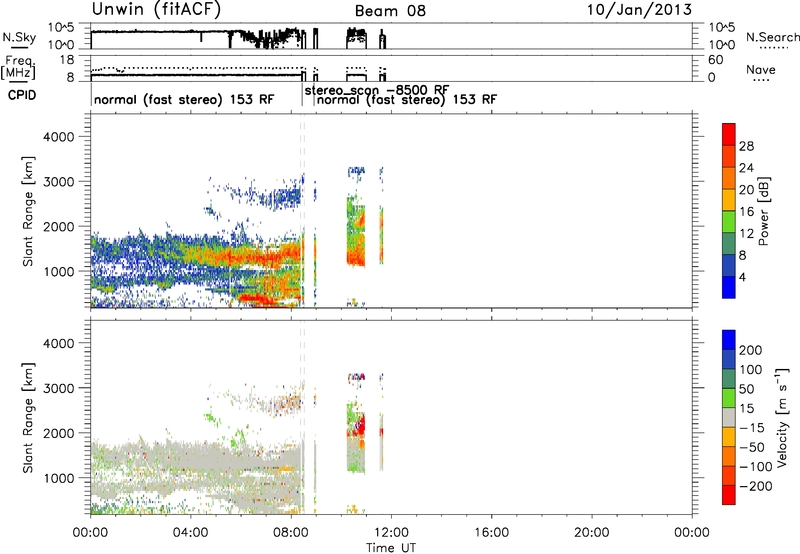Viewport: 800px width, 554px height.
Task: Click the '60' tick on the Nave axis
Action: coord(715,60)
